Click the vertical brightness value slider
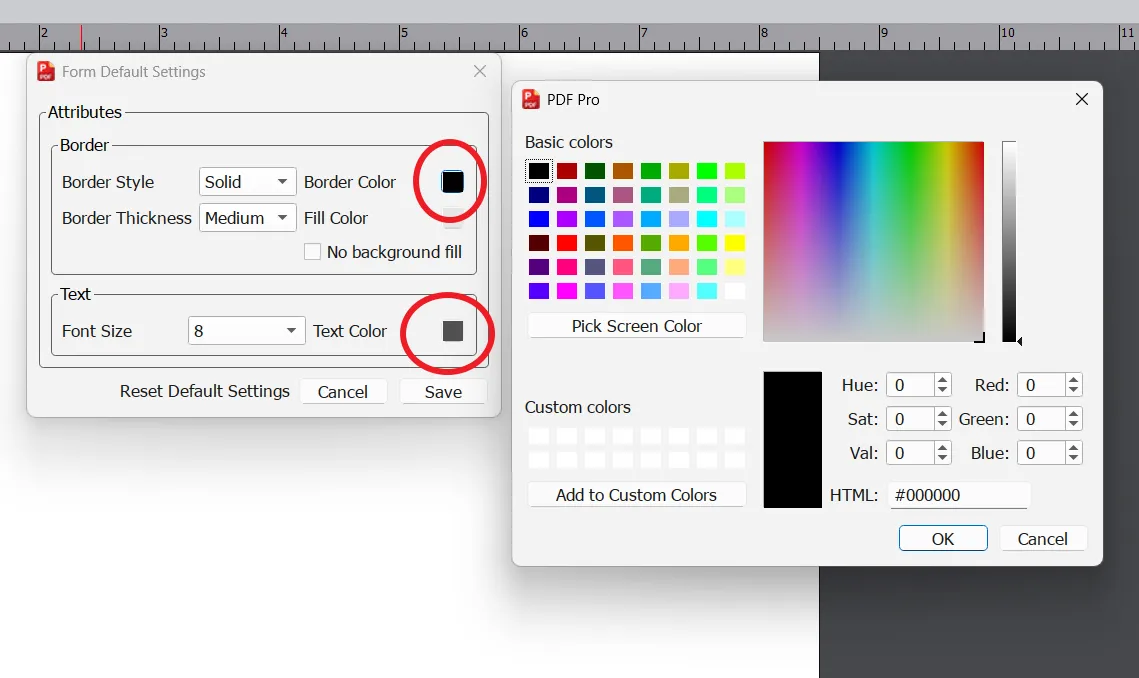Viewport: 1139px width, 678px height. click(x=1009, y=241)
